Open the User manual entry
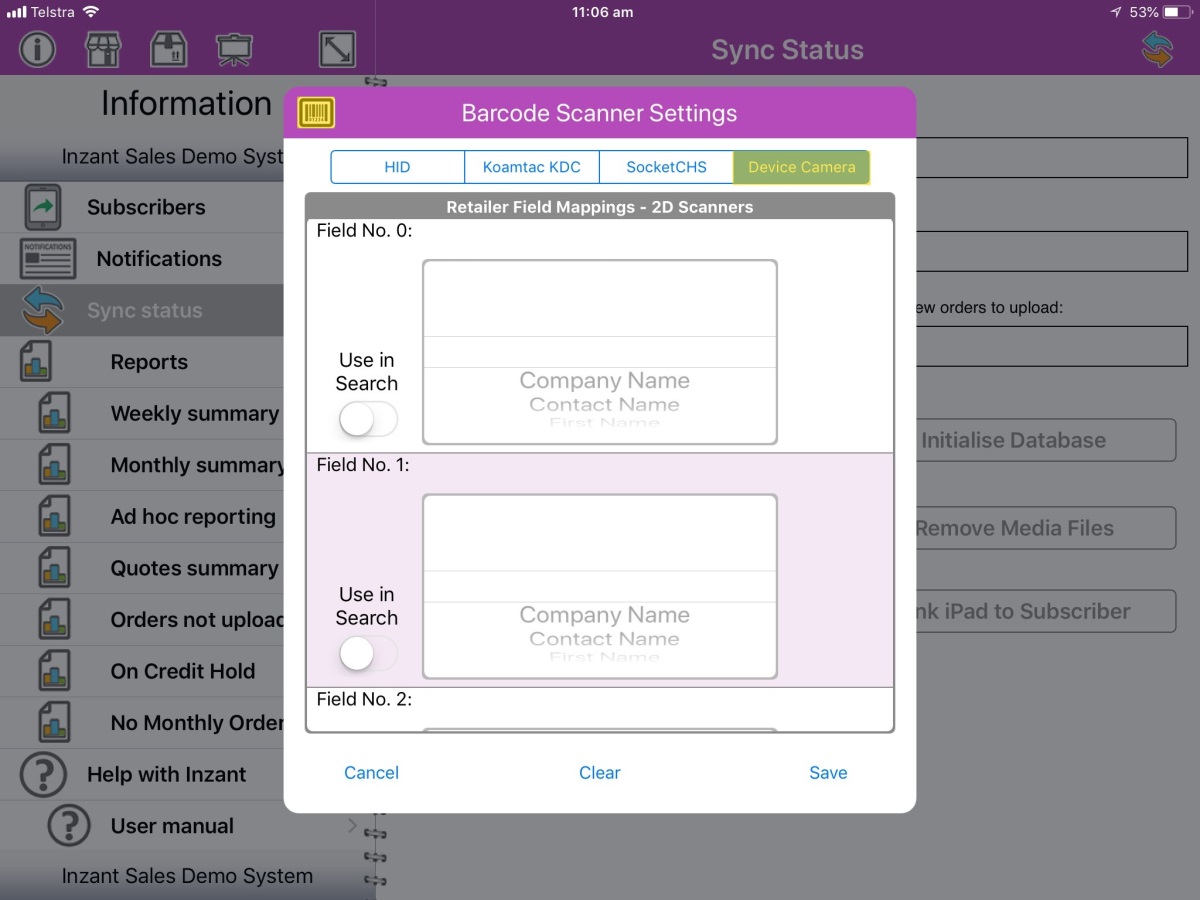 (x=172, y=826)
